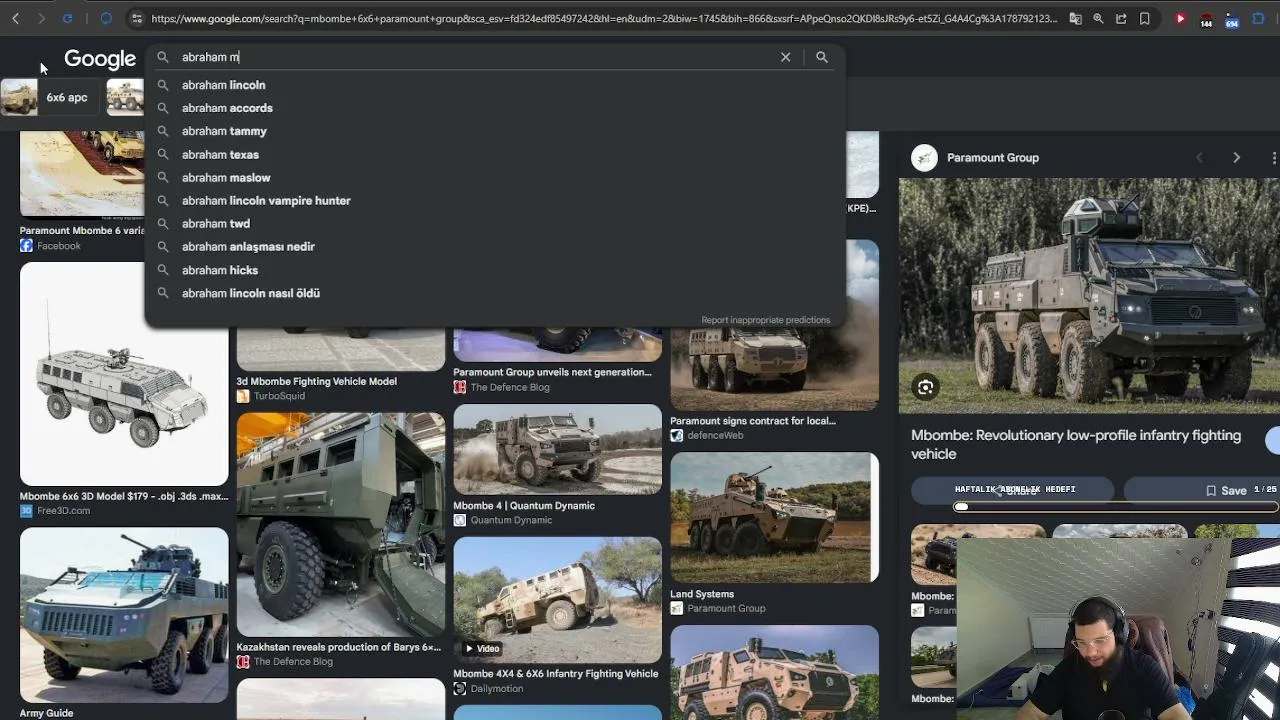Open the TurboSquid source link
Viewport: 1280px width, 720px height.
click(279, 396)
